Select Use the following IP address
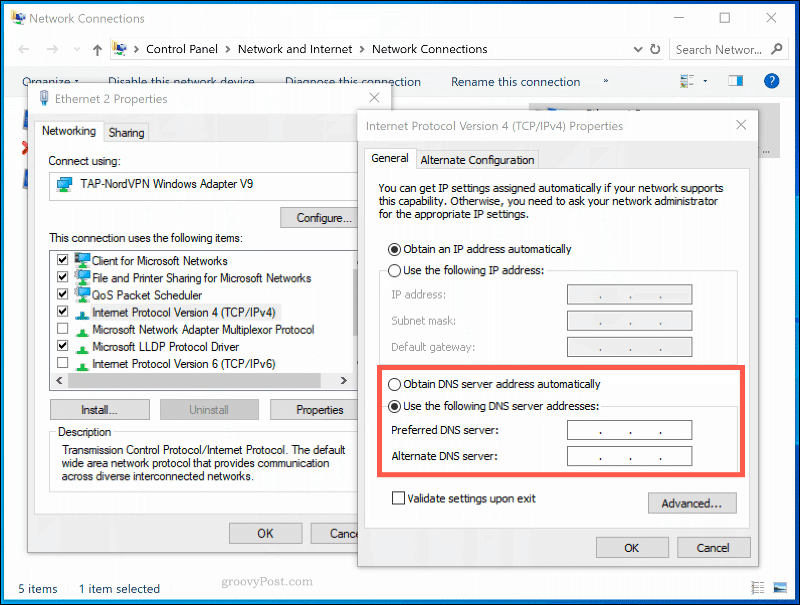The width and height of the screenshot is (800, 605). (x=394, y=270)
